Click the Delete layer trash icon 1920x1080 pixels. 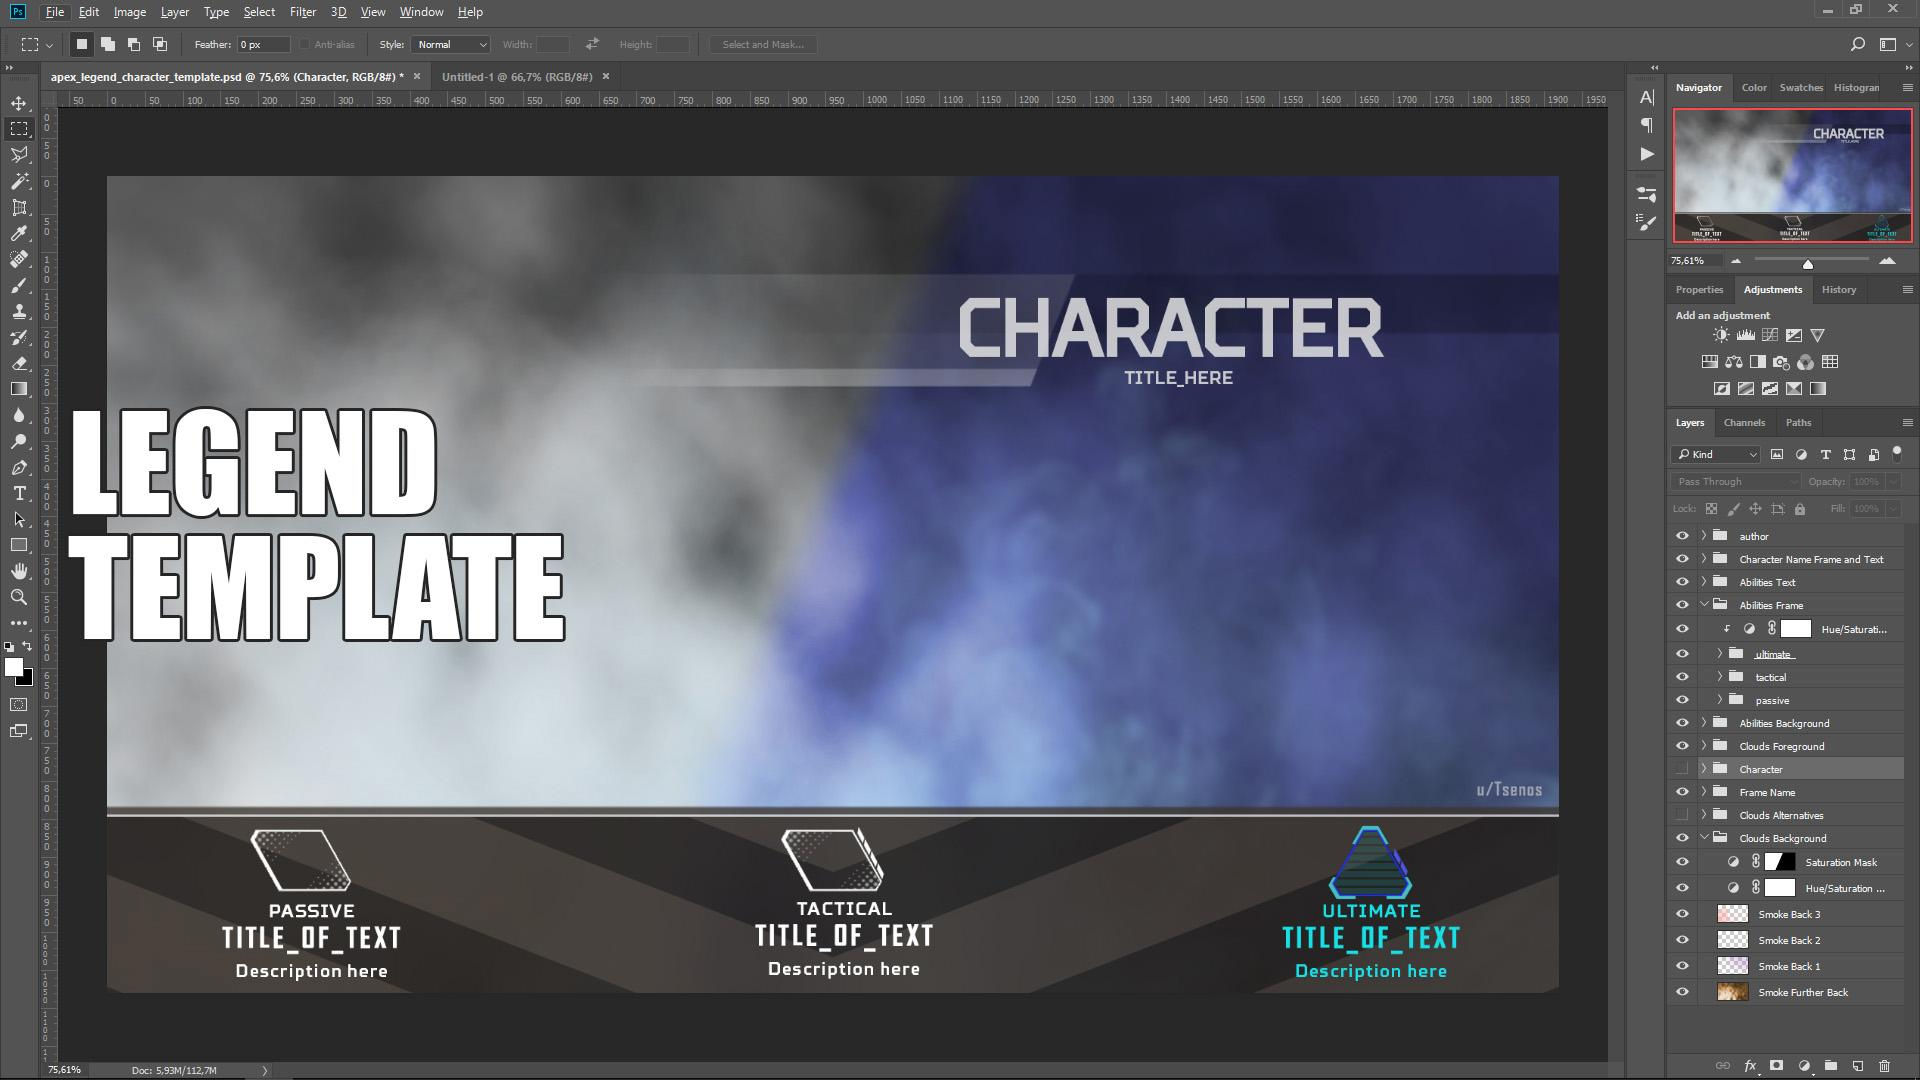[1885, 1066]
